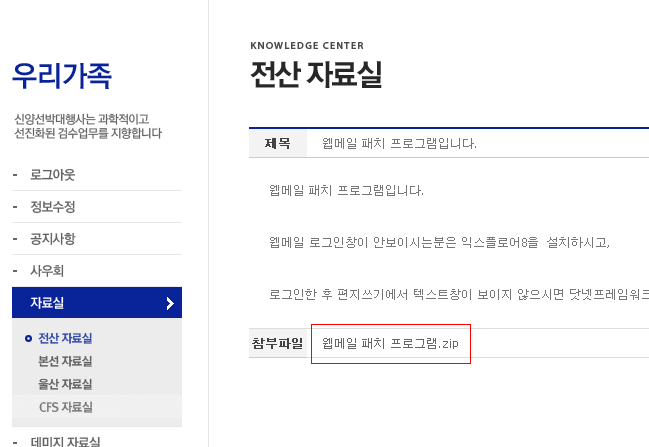Viewport: 649px width, 447px height.
Task: Open 본선 자료실 submenu
Action: click(65, 361)
